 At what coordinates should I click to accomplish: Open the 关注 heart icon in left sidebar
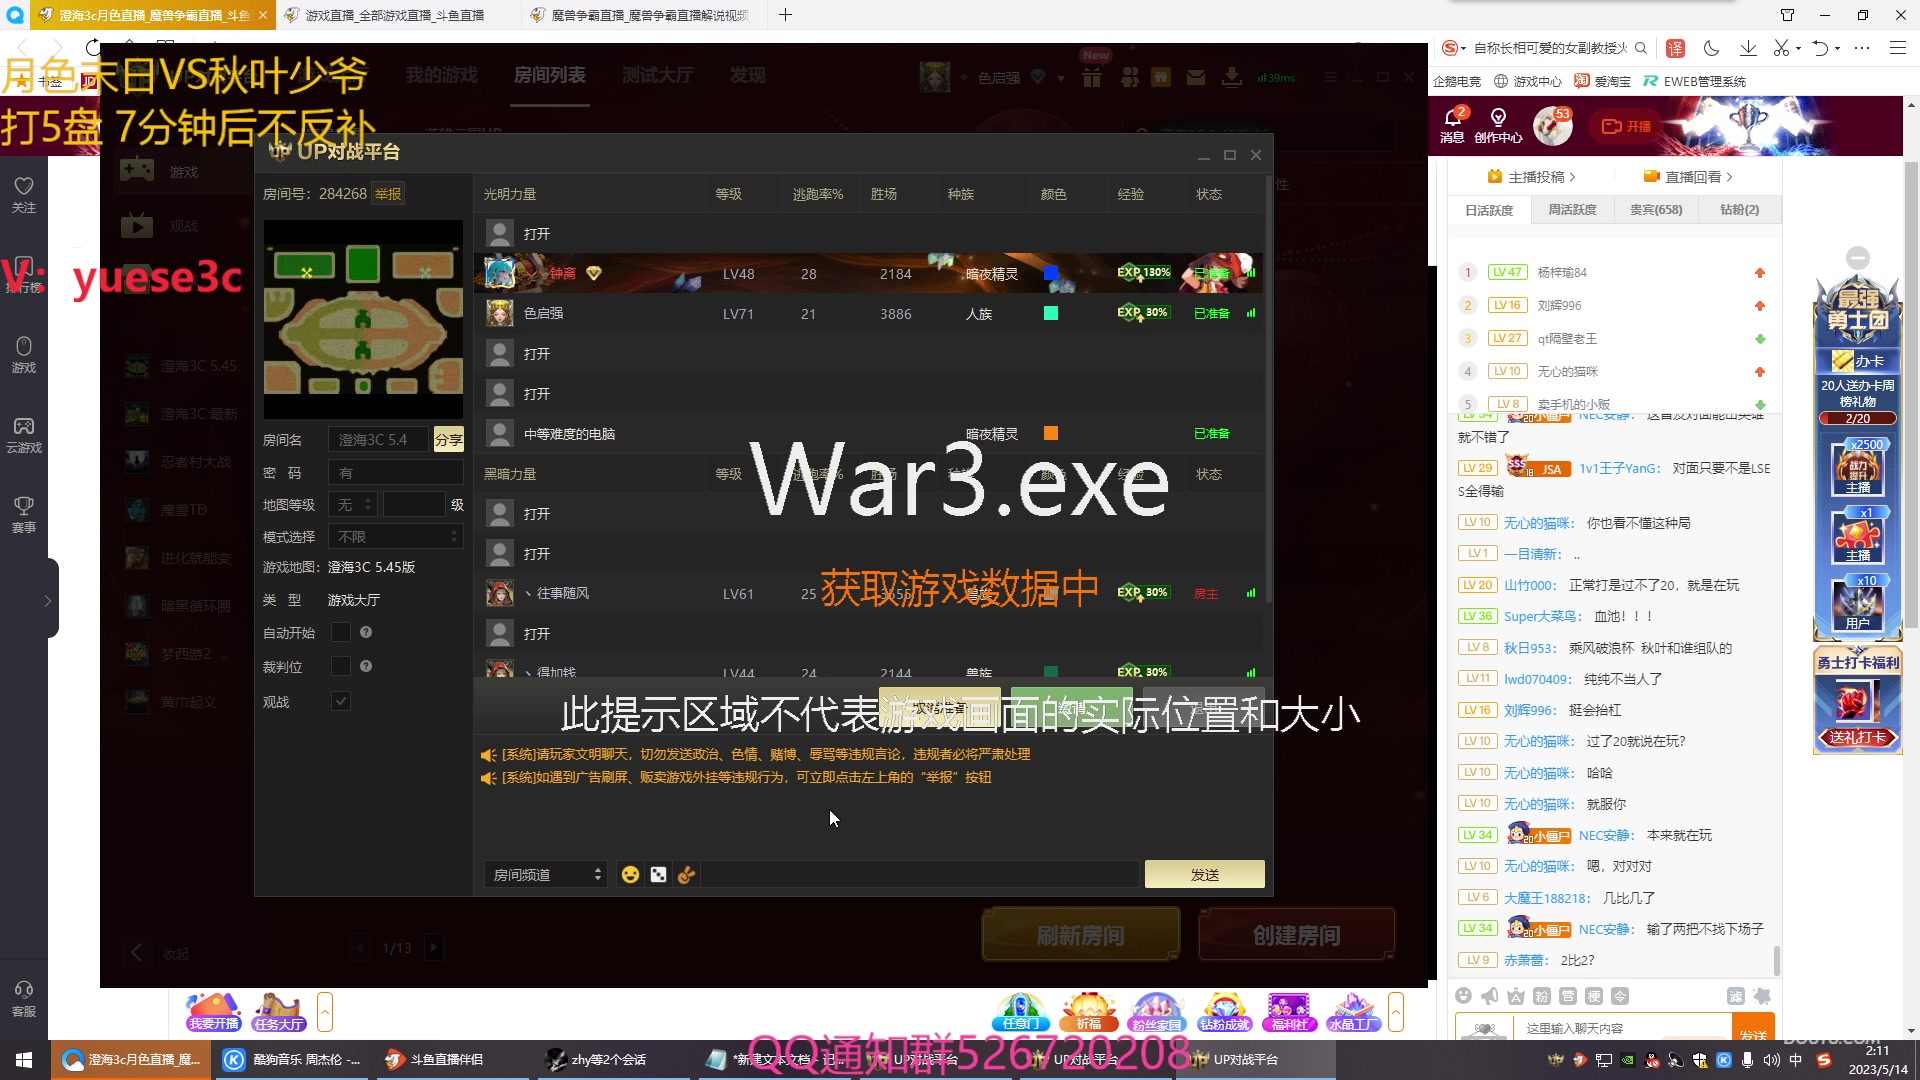pos(24,194)
